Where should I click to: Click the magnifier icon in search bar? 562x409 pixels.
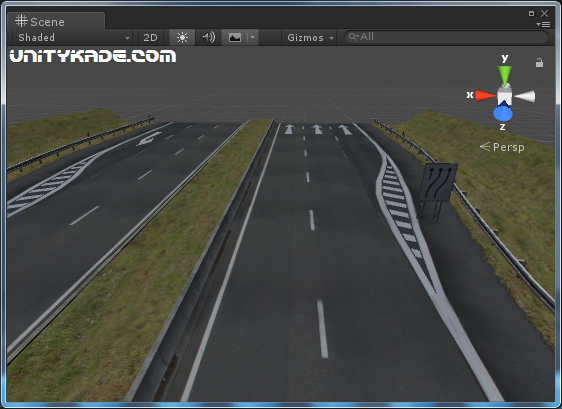click(x=353, y=37)
